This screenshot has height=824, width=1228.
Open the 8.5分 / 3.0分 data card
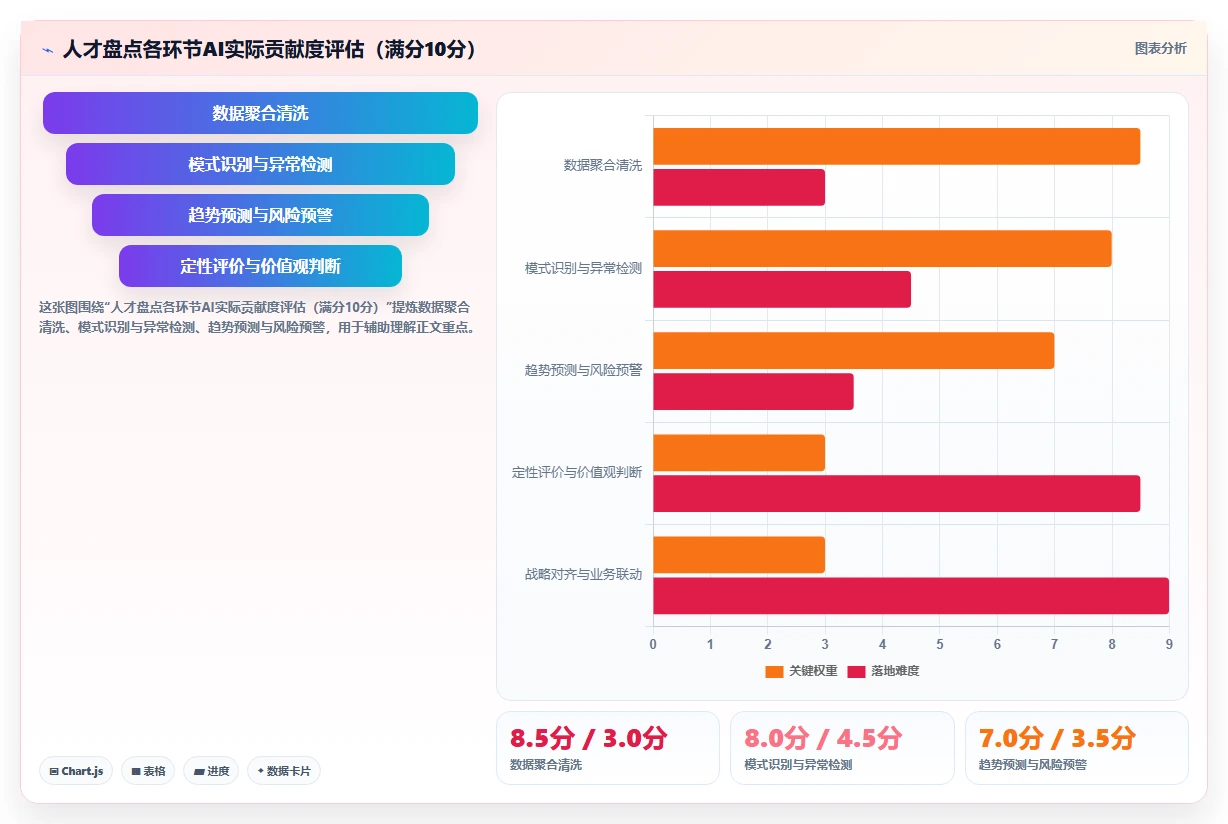(608, 748)
